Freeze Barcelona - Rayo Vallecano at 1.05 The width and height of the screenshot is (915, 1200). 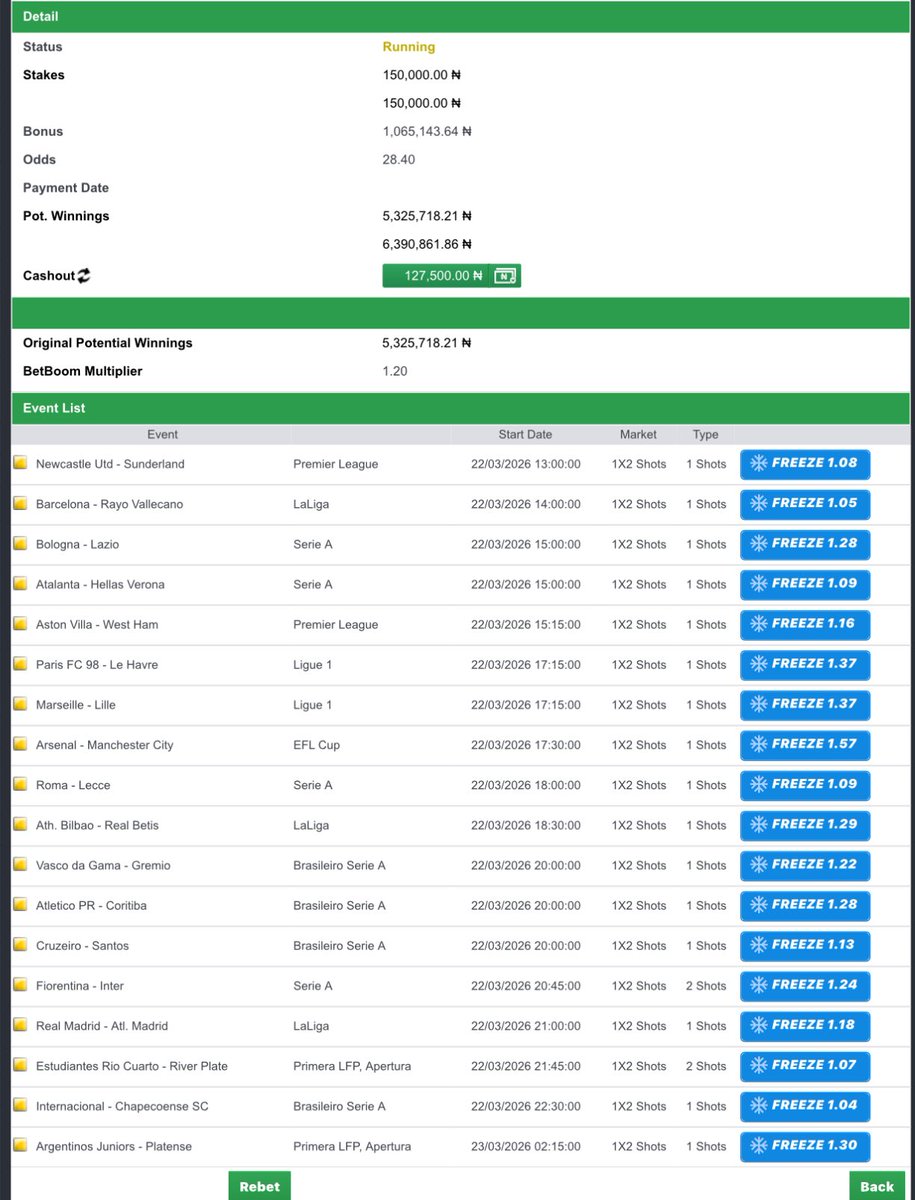(805, 504)
